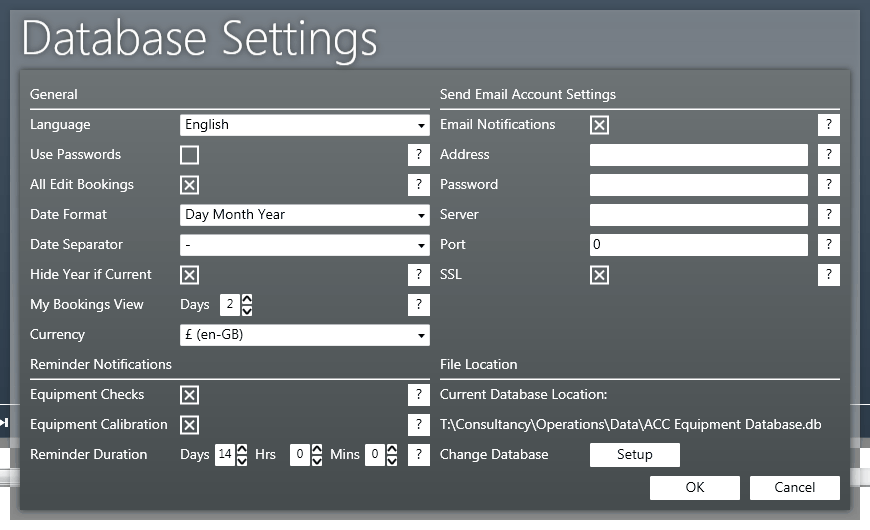The width and height of the screenshot is (870, 530).
Task: Click the help icon next to SSL
Action: point(829,275)
